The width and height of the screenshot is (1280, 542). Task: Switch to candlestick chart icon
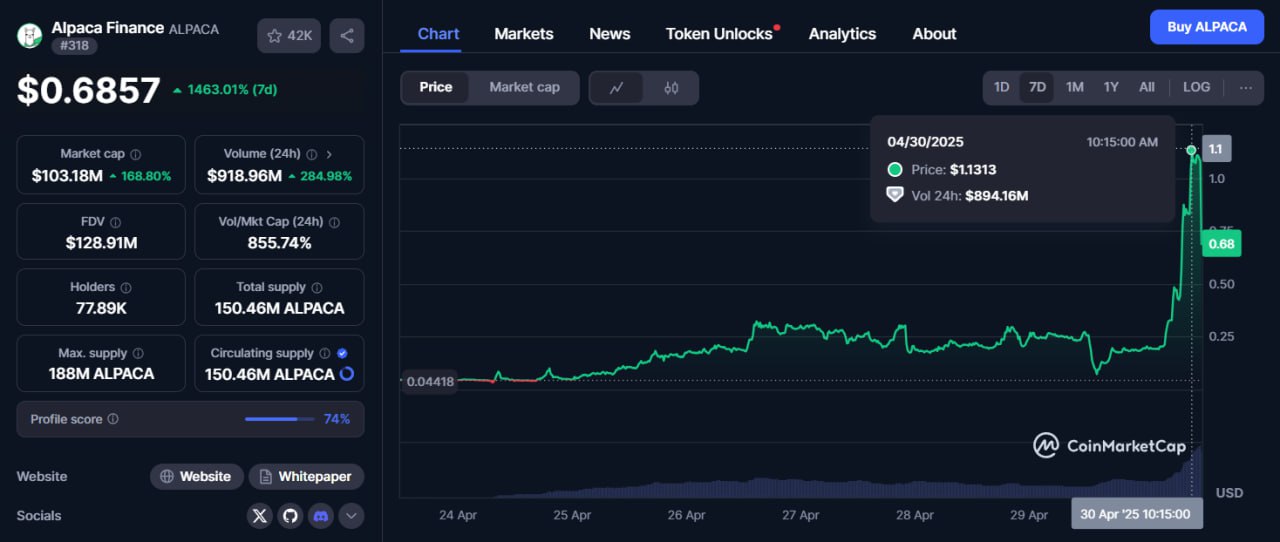[x=671, y=88]
